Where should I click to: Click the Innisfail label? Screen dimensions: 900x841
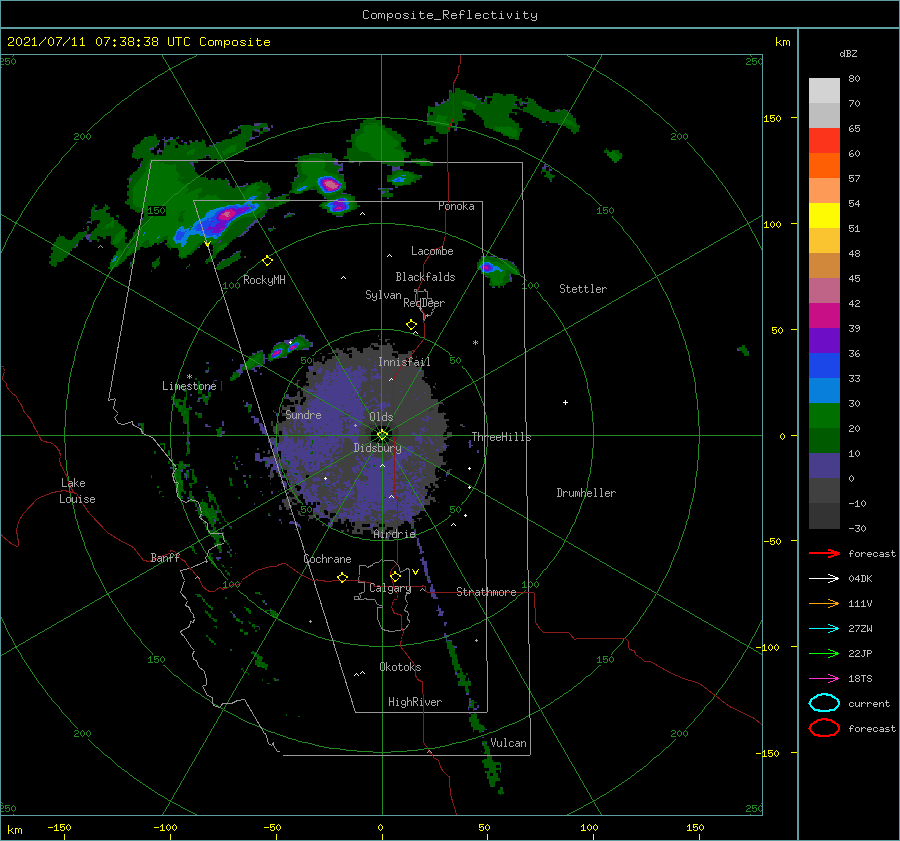(x=404, y=362)
